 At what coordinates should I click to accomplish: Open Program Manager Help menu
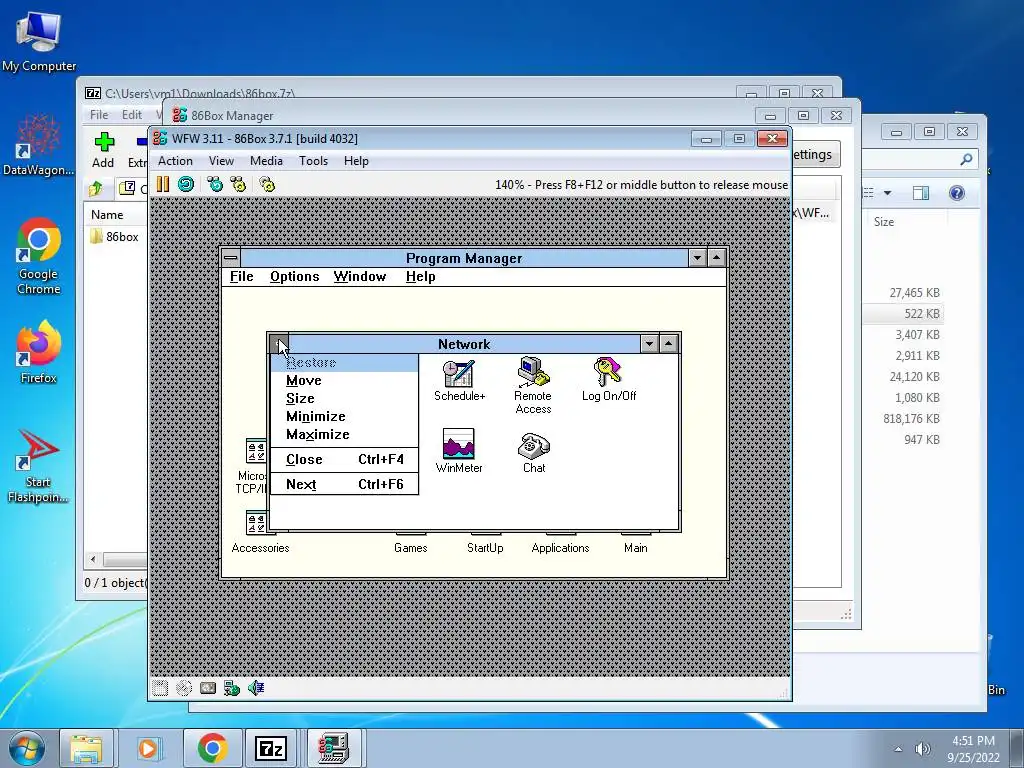coord(421,276)
